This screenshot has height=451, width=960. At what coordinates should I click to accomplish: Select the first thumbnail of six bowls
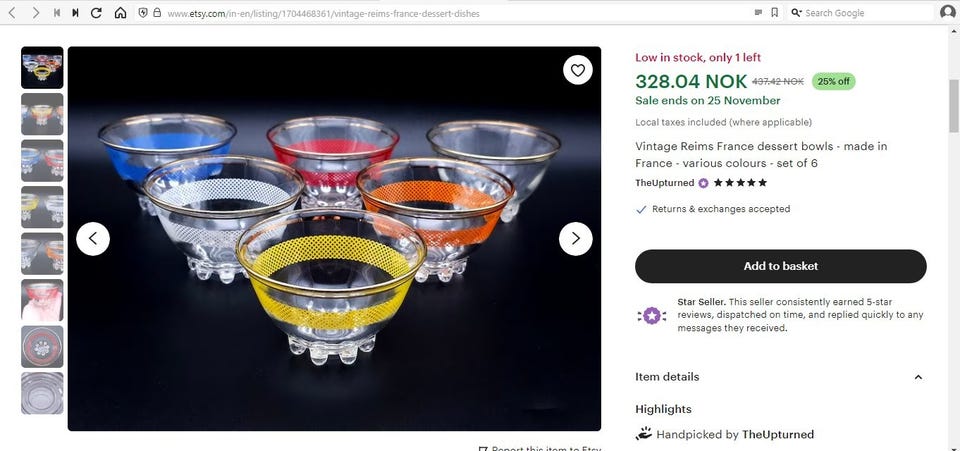click(x=42, y=68)
